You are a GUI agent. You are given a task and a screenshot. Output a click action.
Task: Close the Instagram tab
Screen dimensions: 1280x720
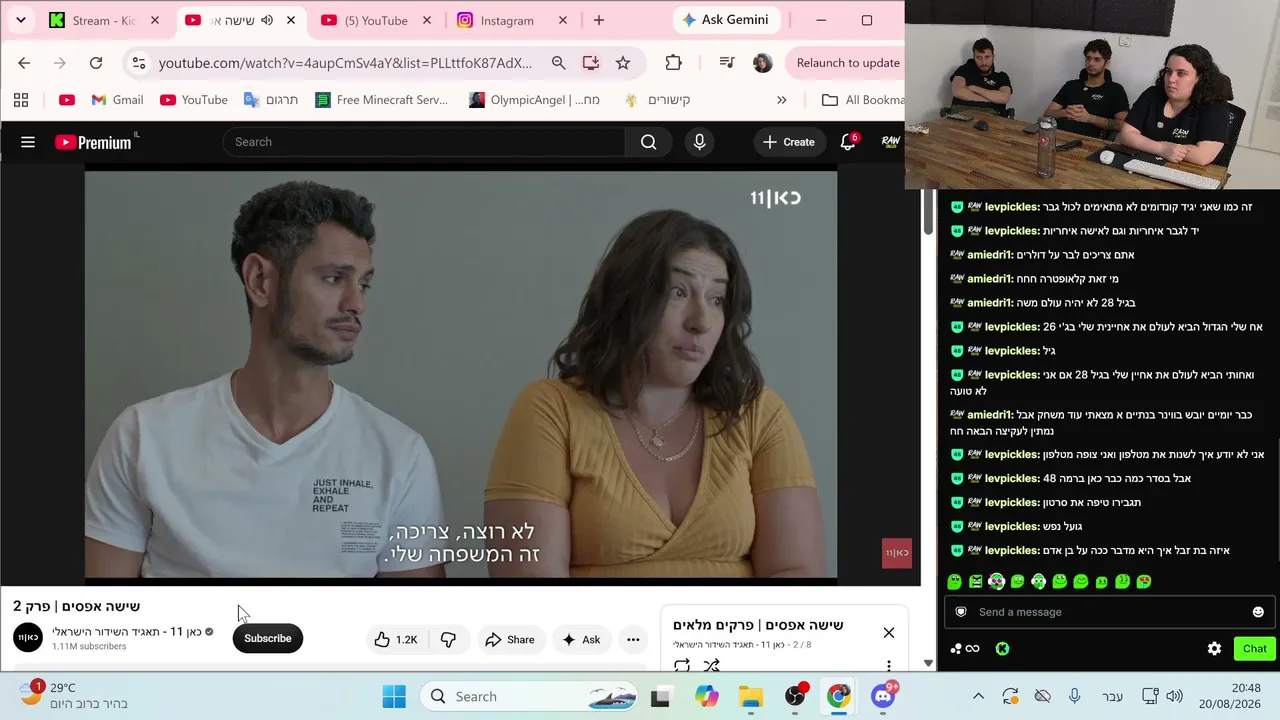click(x=562, y=20)
